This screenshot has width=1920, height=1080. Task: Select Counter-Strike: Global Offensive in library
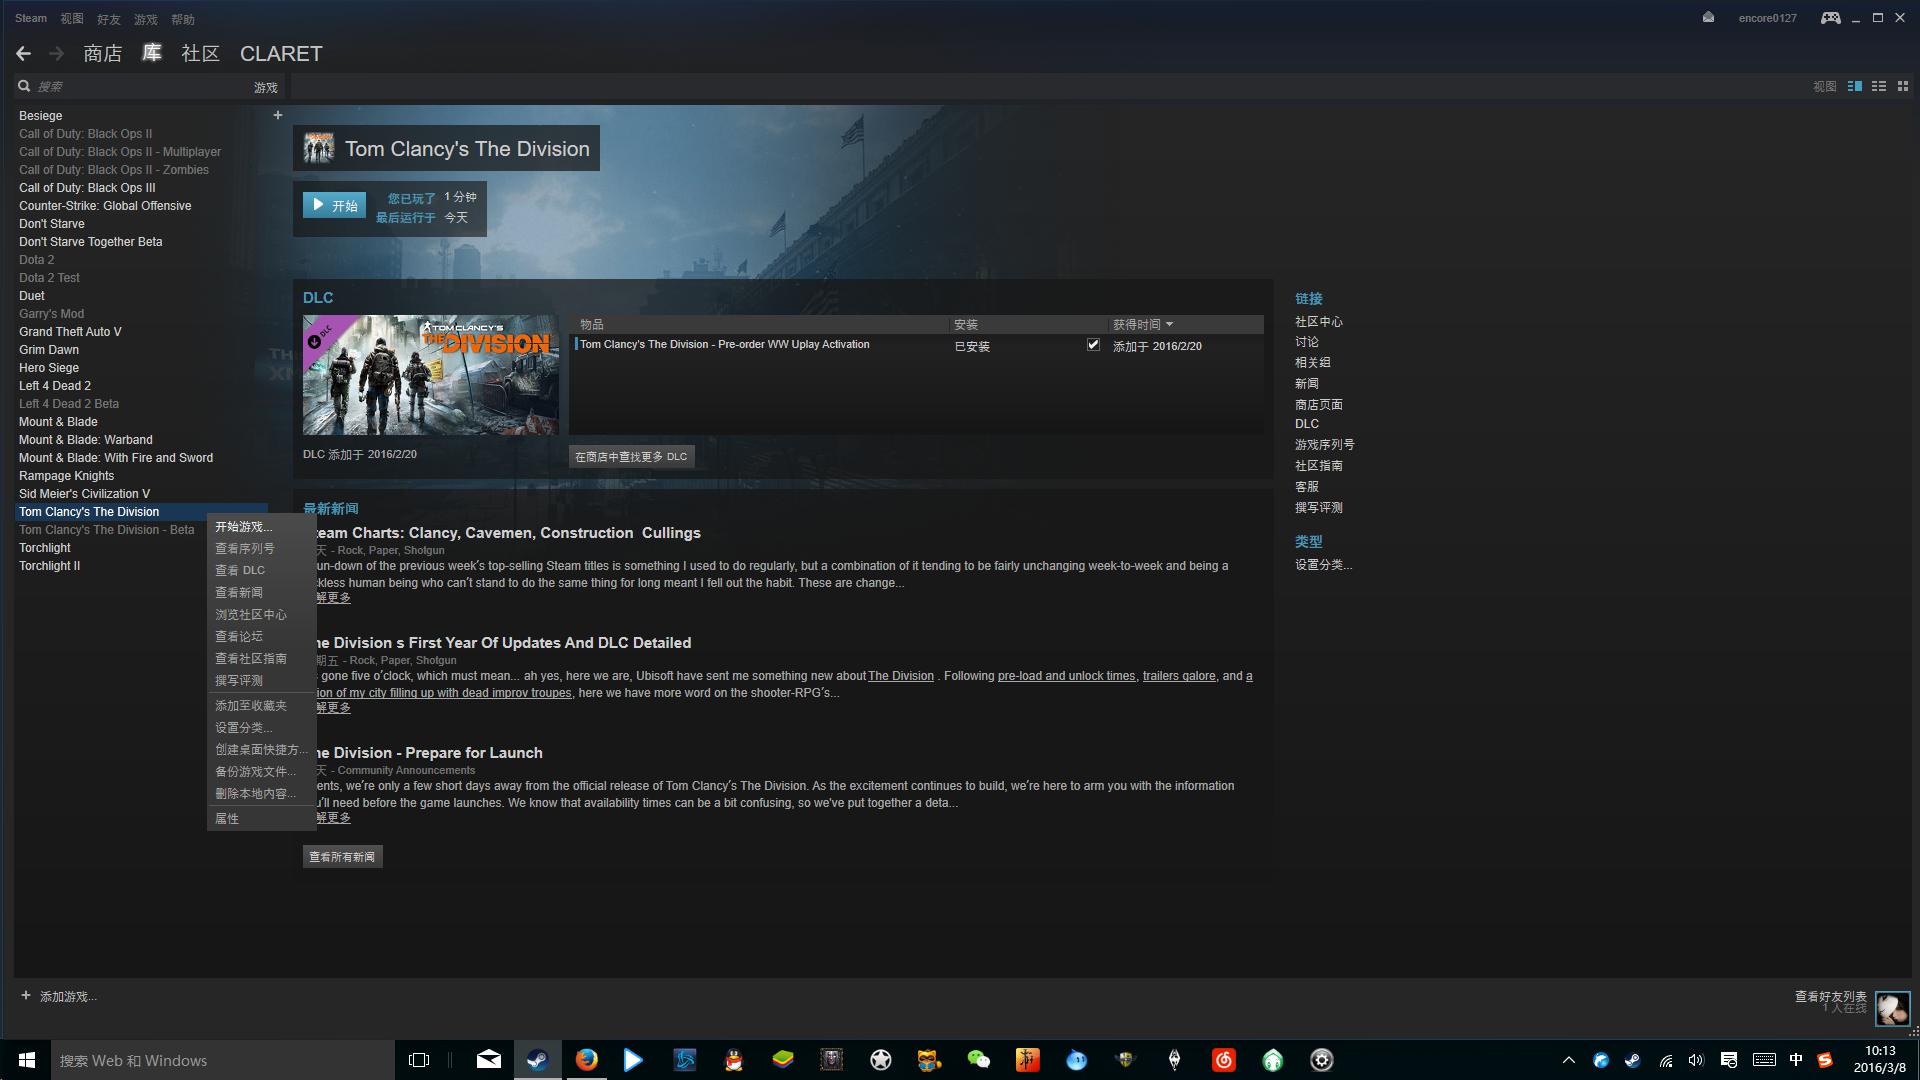coord(105,206)
